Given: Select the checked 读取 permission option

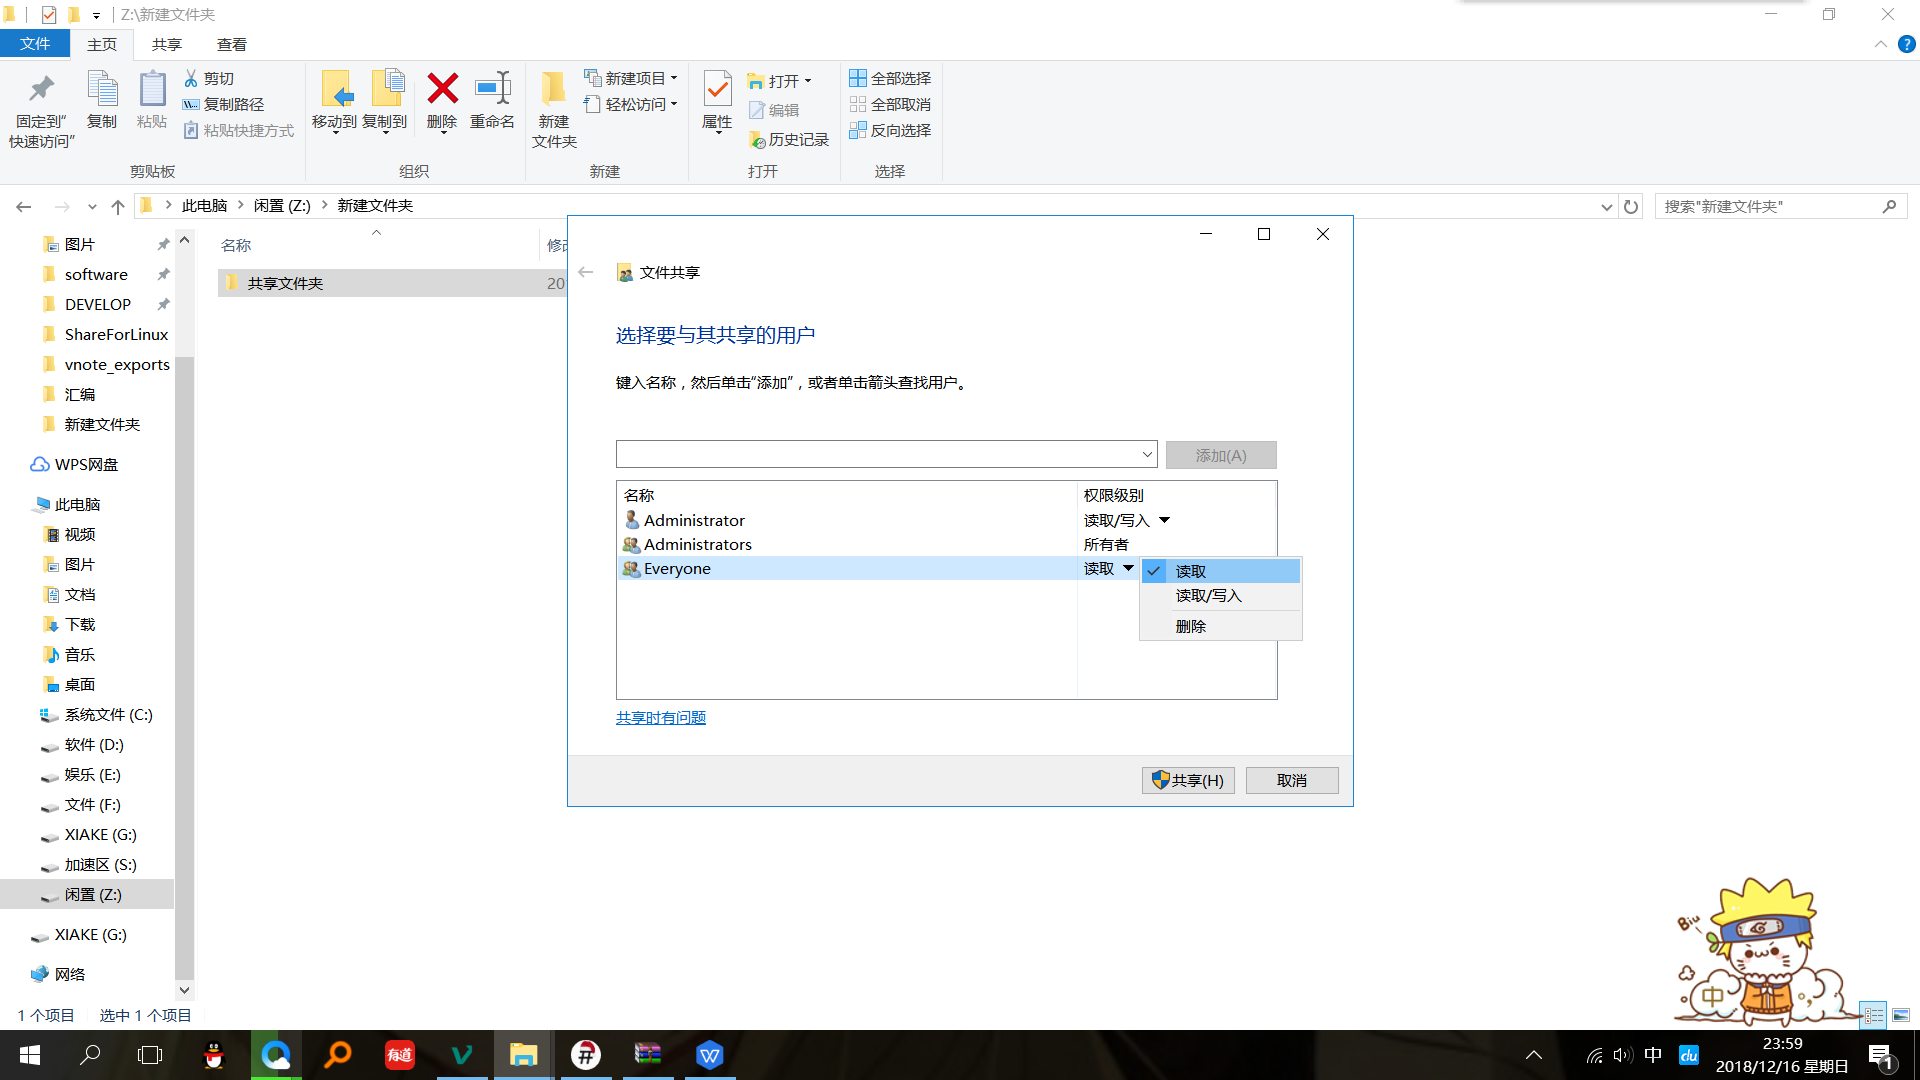Looking at the screenshot, I should pyautogui.click(x=1190, y=571).
